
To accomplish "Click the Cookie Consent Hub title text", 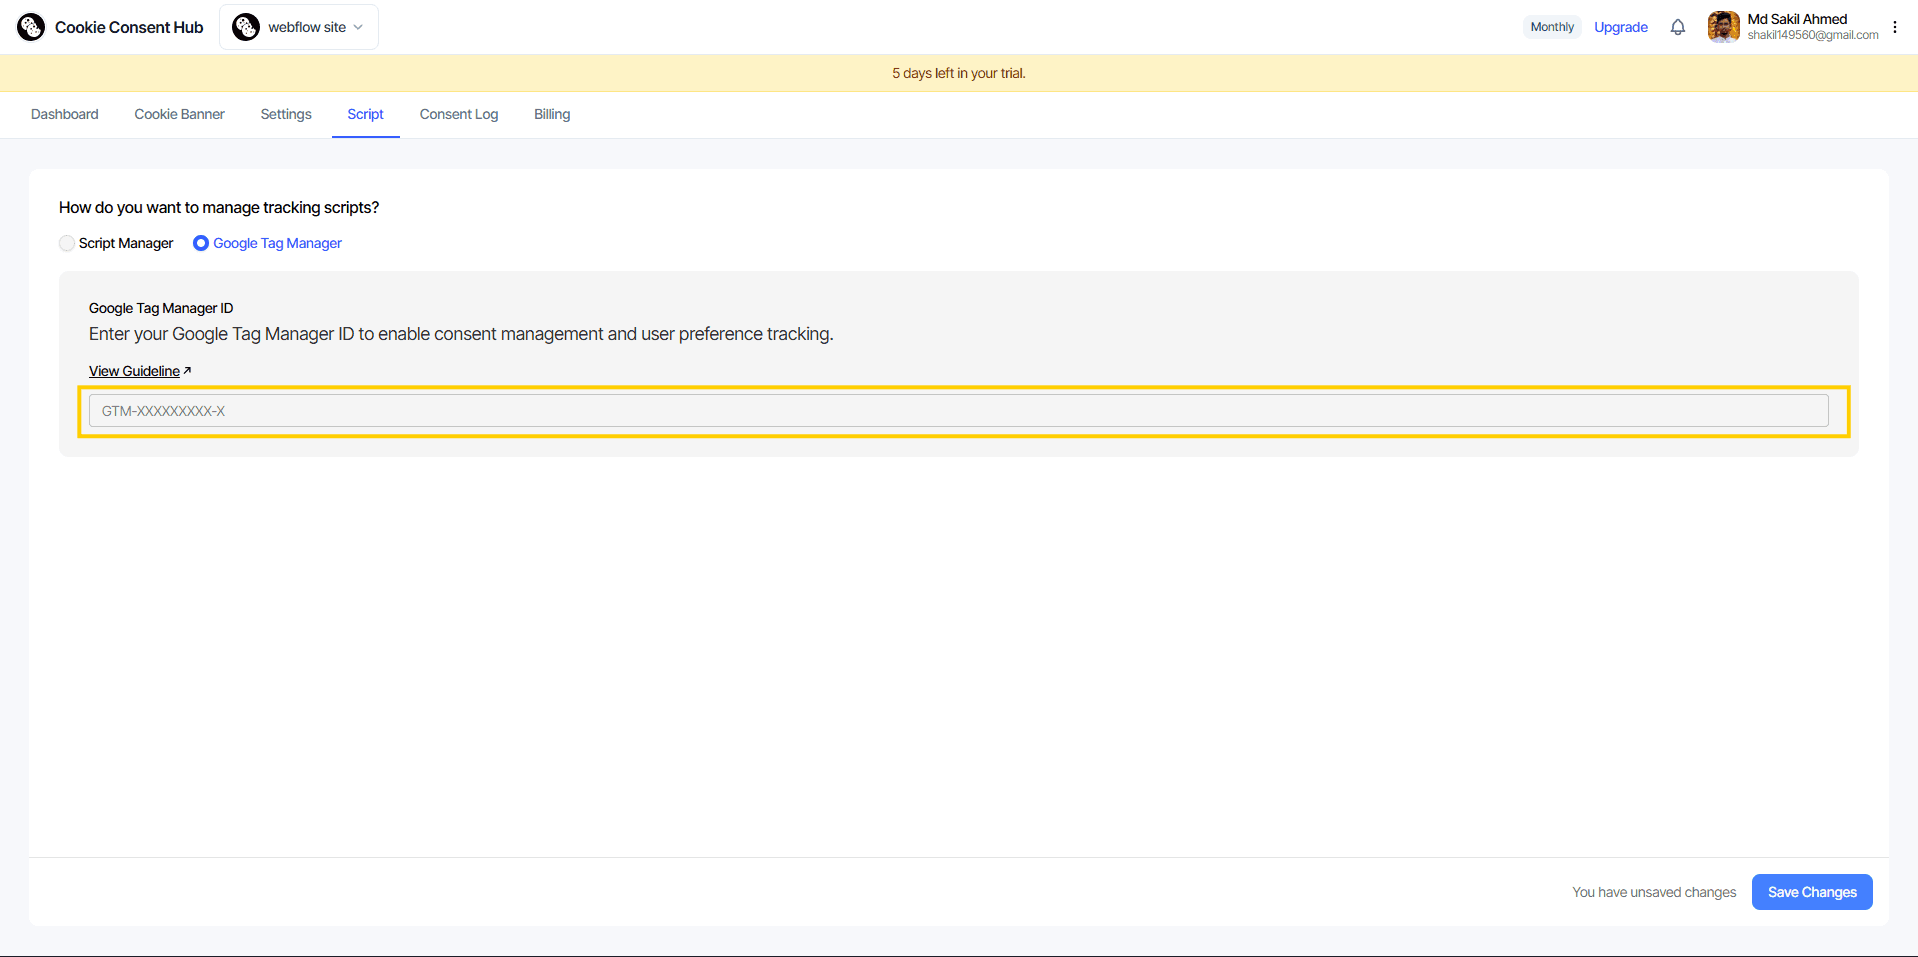I will click(129, 27).
